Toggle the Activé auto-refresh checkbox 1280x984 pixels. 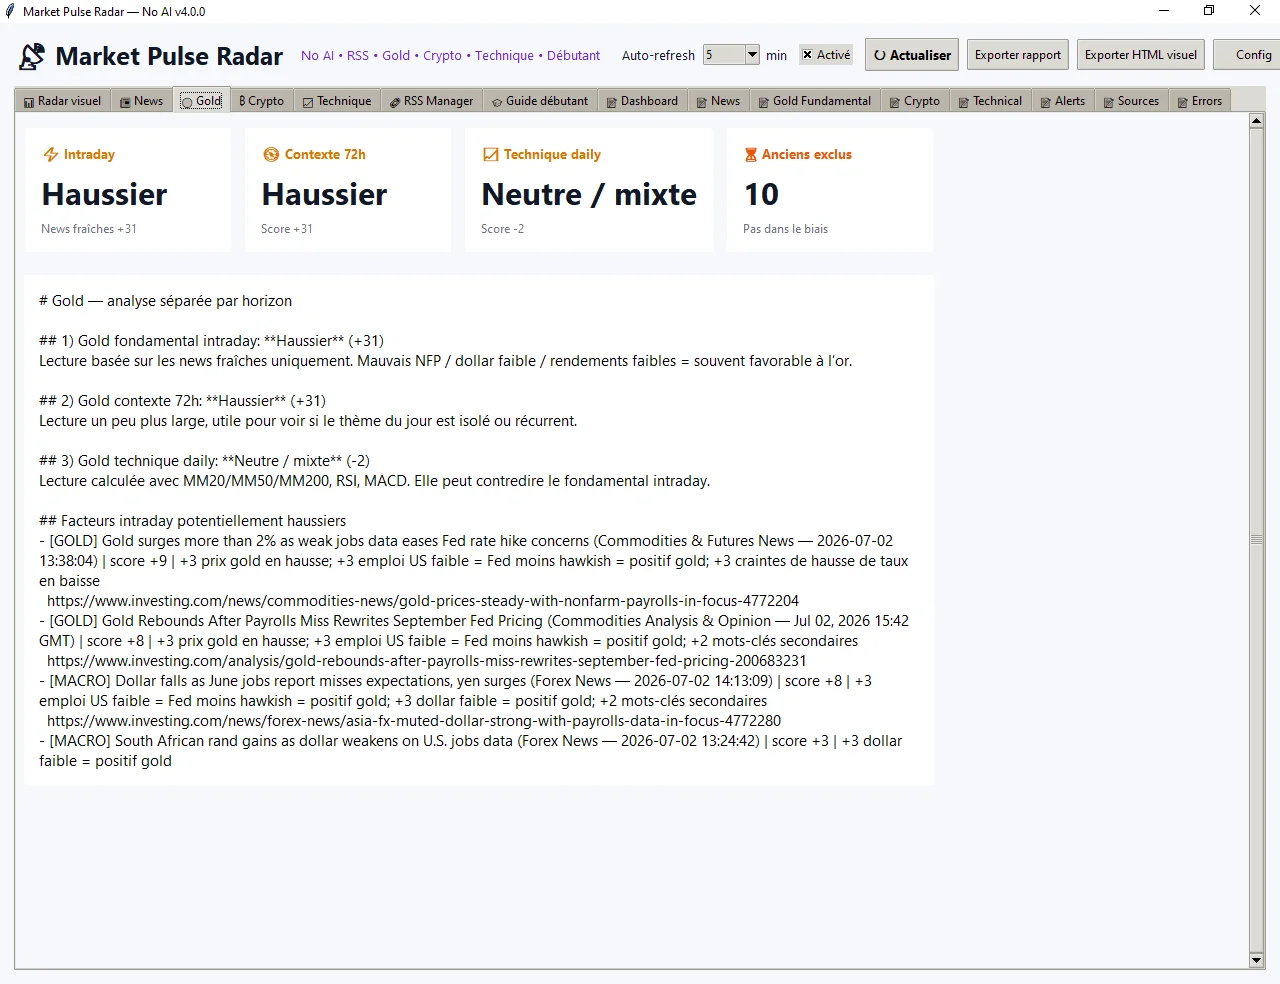(x=826, y=55)
